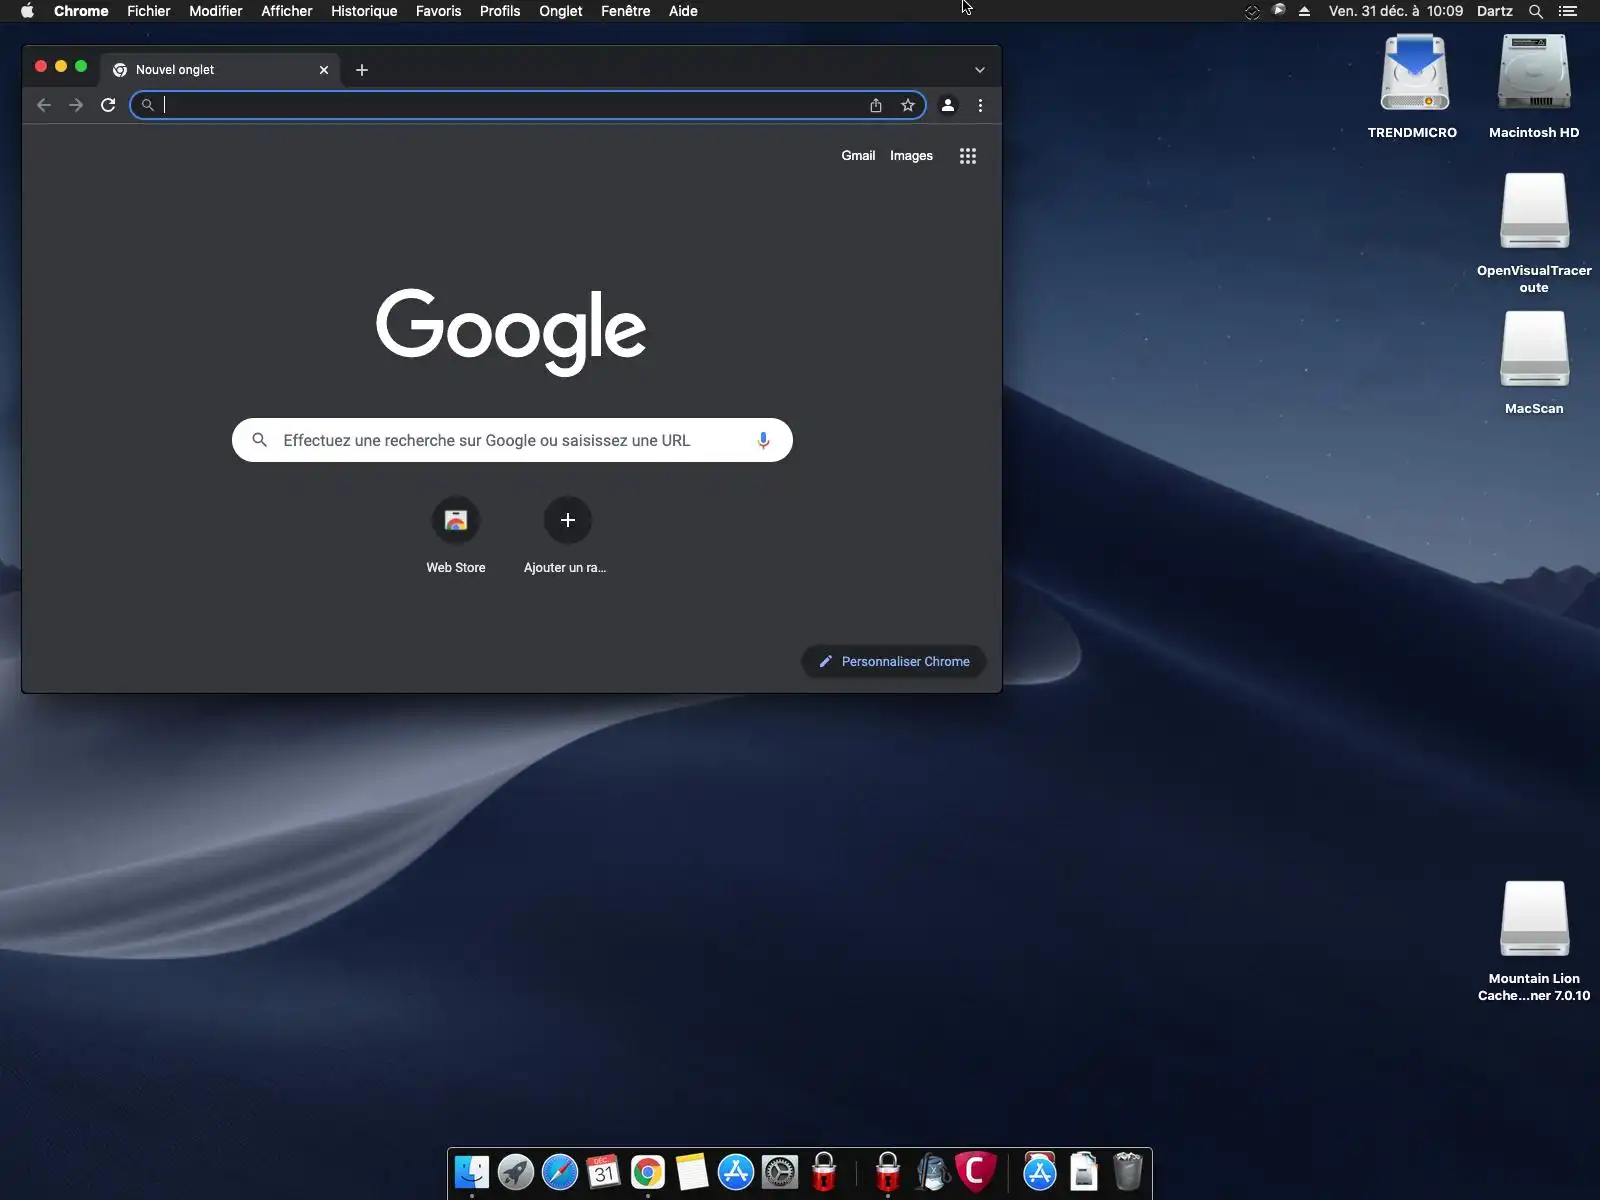Open the Web Store shortcut
This screenshot has height=1200, width=1600.
click(x=456, y=537)
